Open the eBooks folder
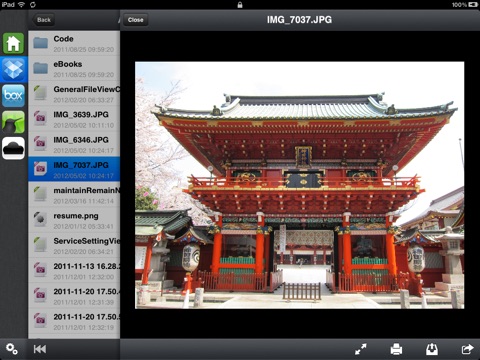Screen dimensions: 480x360 click(x=74, y=69)
